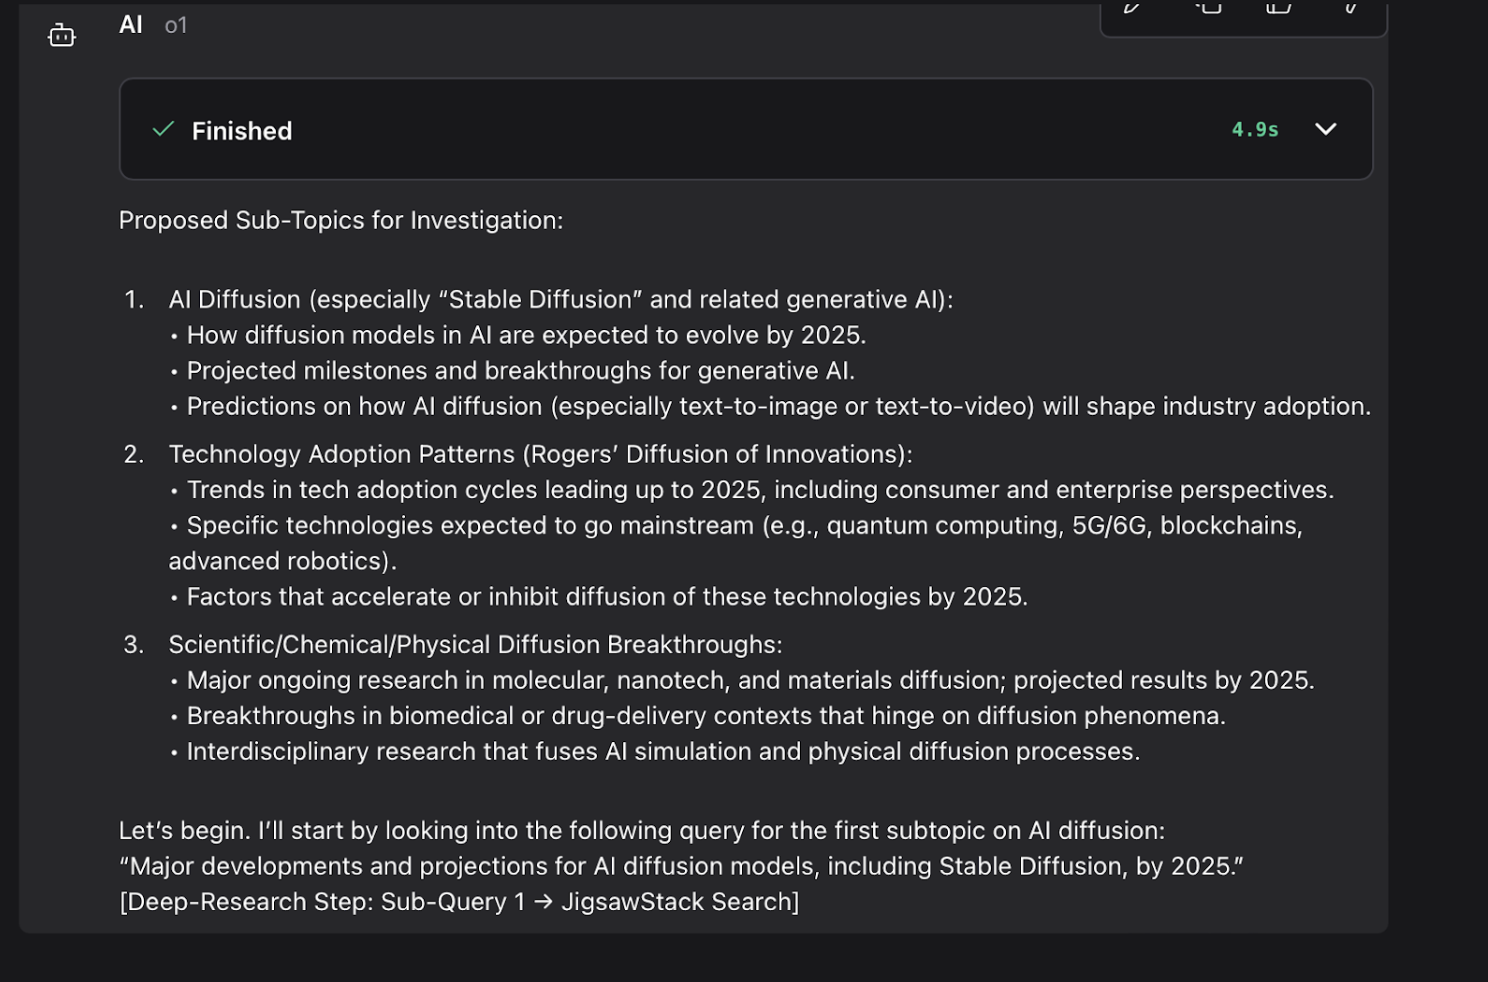
Task: Click the Technology Adoption Patterns list heading
Action: coord(540,454)
